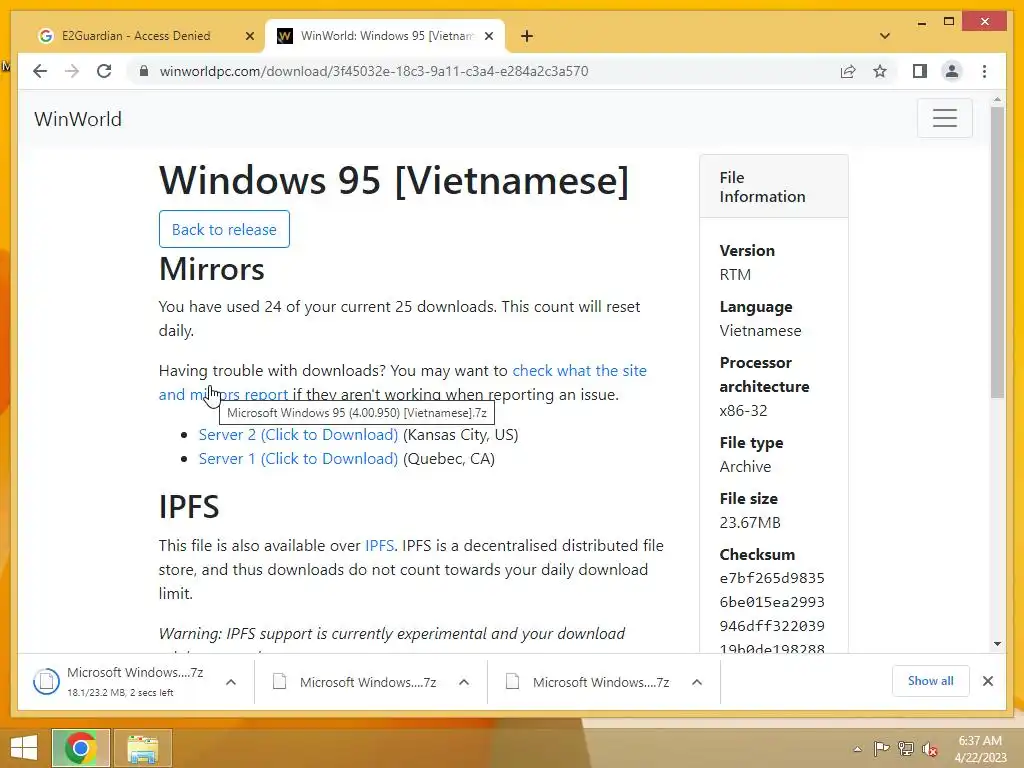The image size is (1024, 768).
Task: Click the address bar URL
Action: (374, 71)
